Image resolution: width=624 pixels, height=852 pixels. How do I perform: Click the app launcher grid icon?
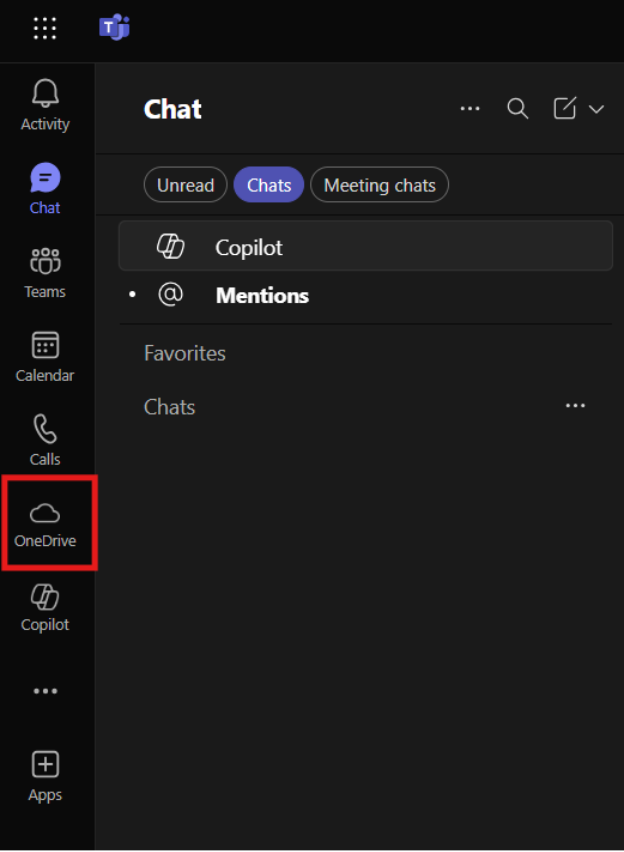pyautogui.click(x=45, y=28)
